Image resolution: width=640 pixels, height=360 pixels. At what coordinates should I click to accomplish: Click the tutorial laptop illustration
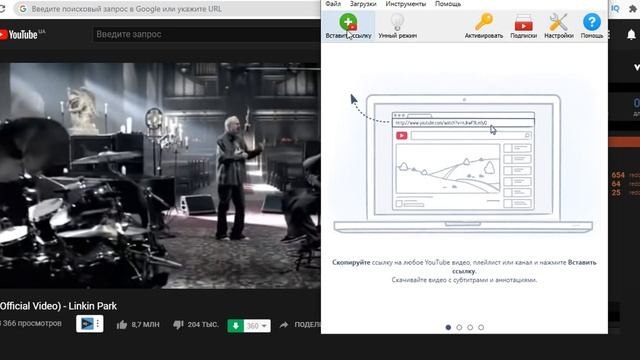(x=463, y=163)
